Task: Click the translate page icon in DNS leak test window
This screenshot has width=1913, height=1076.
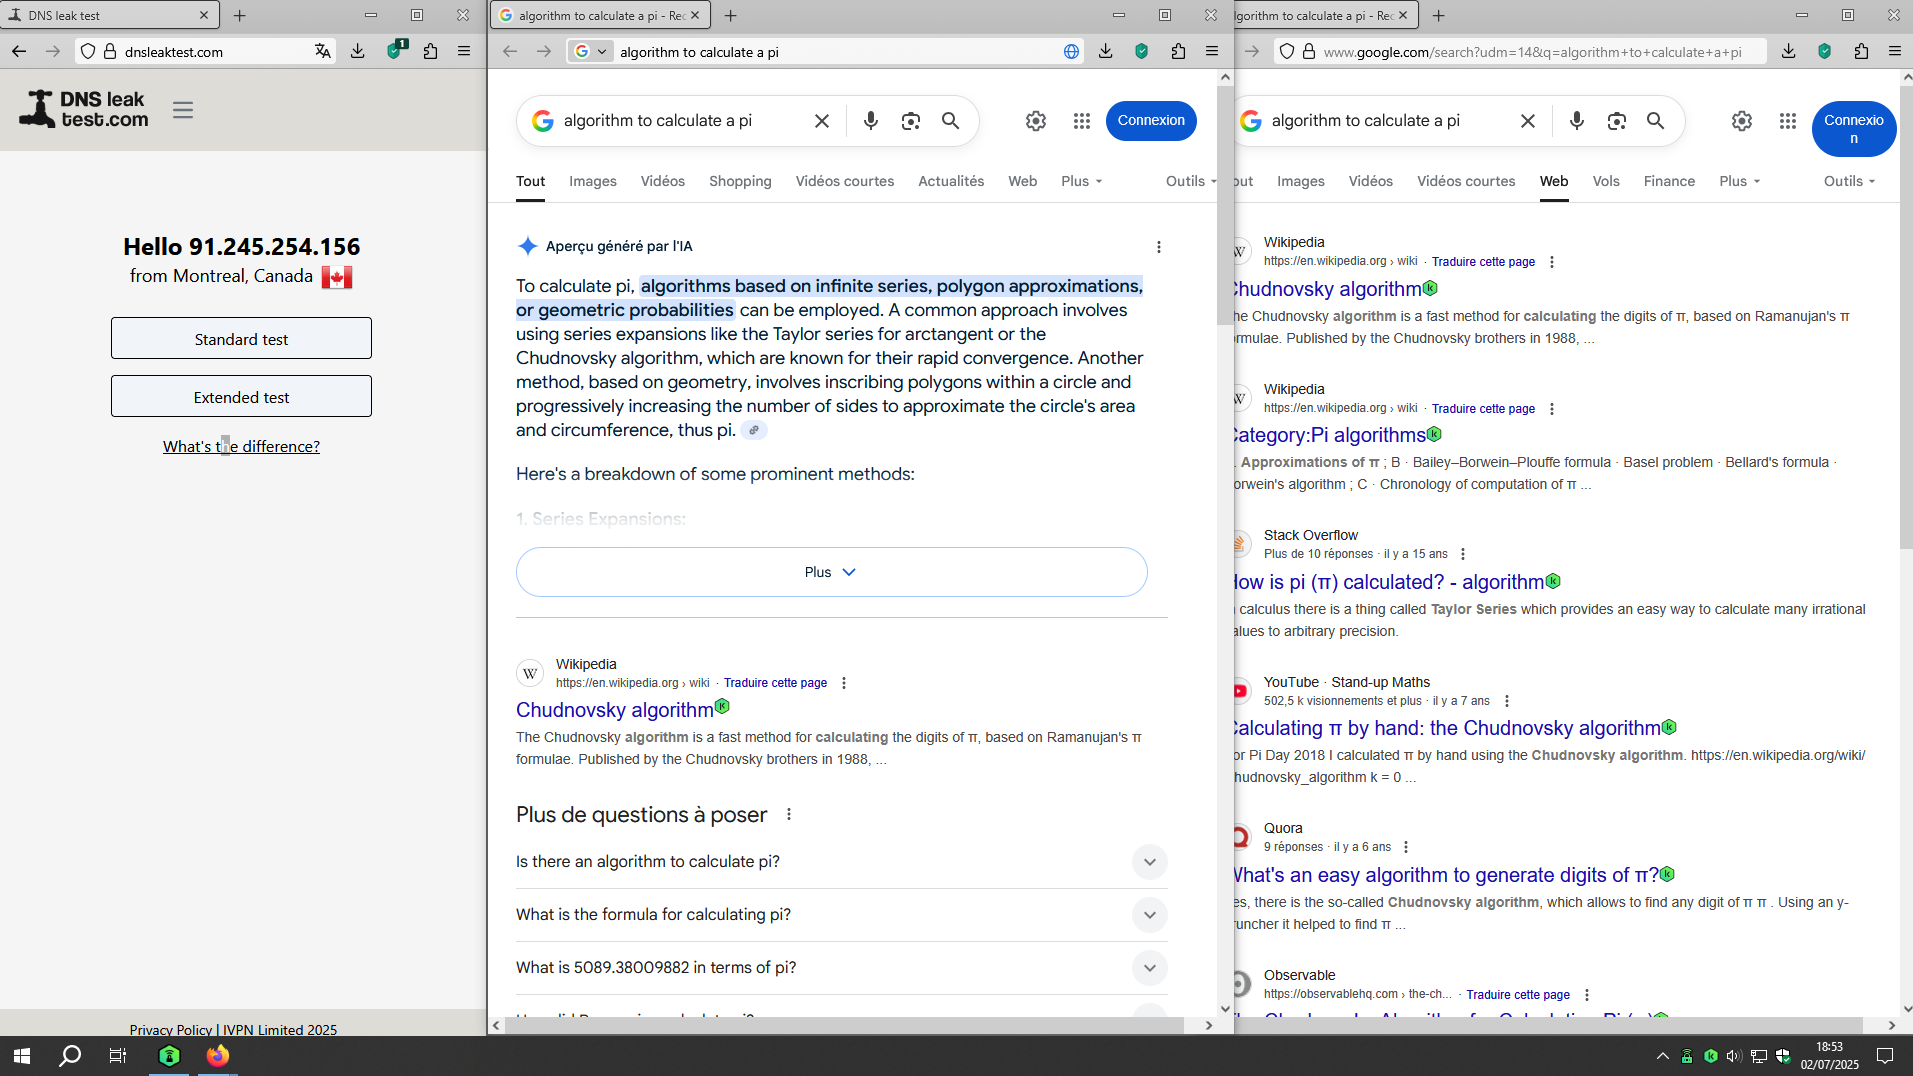Action: tap(322, 51)
